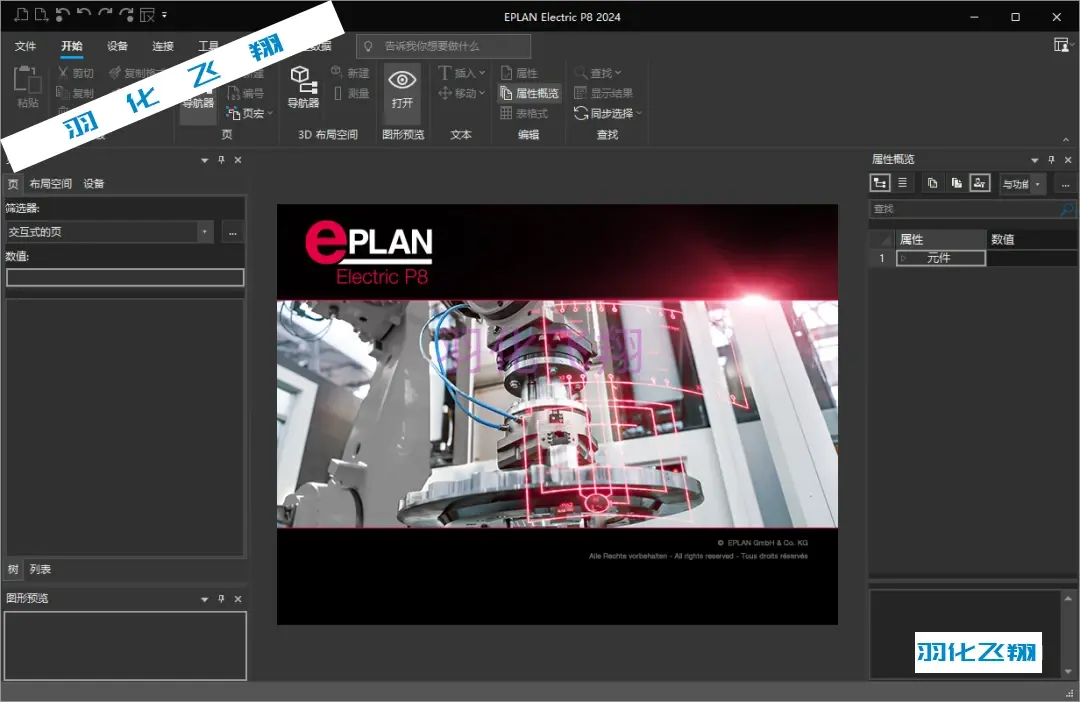Image resolution: width=1080 pixels, height=702 pixels.
Task: Toggle the user-filter icon in 属性概览 toolbar
Action: 979,183
